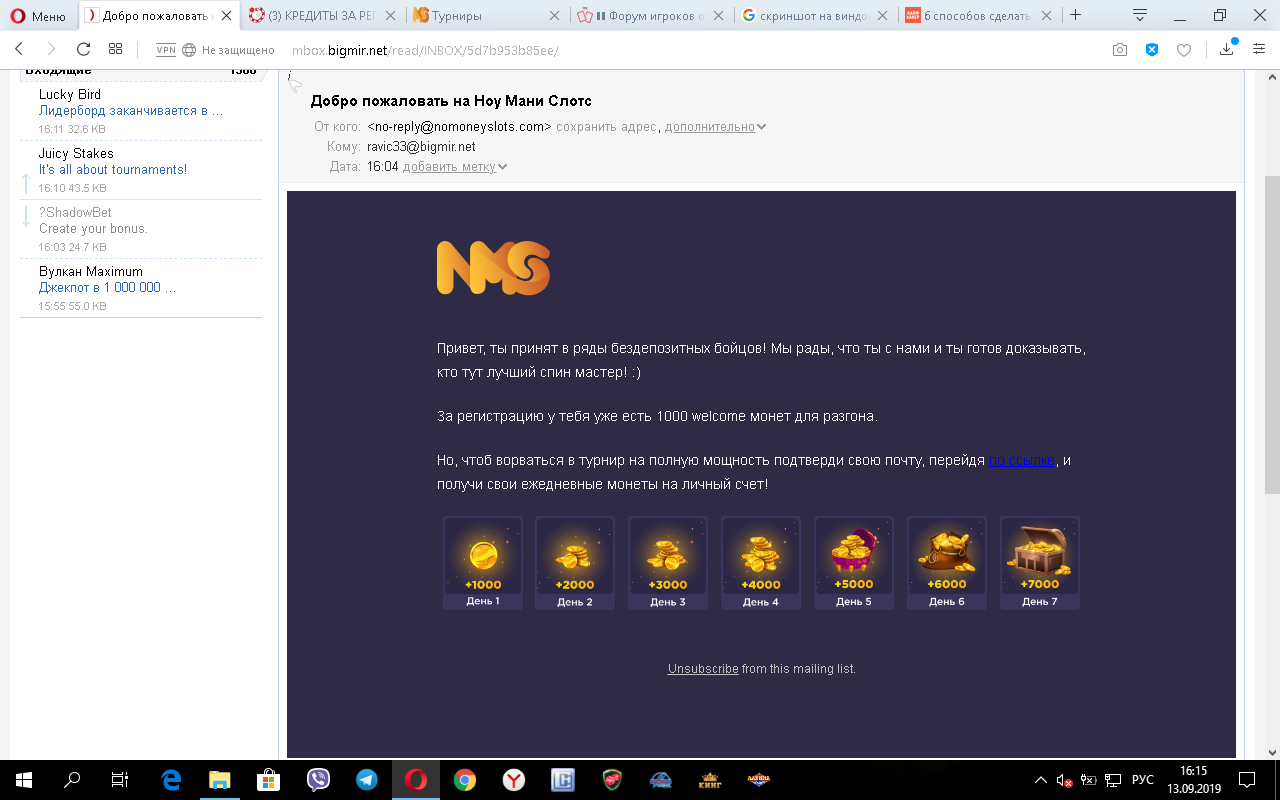Select Day 4 +4000 coins reward
The image size is (1280, 800).
[761, 563]
